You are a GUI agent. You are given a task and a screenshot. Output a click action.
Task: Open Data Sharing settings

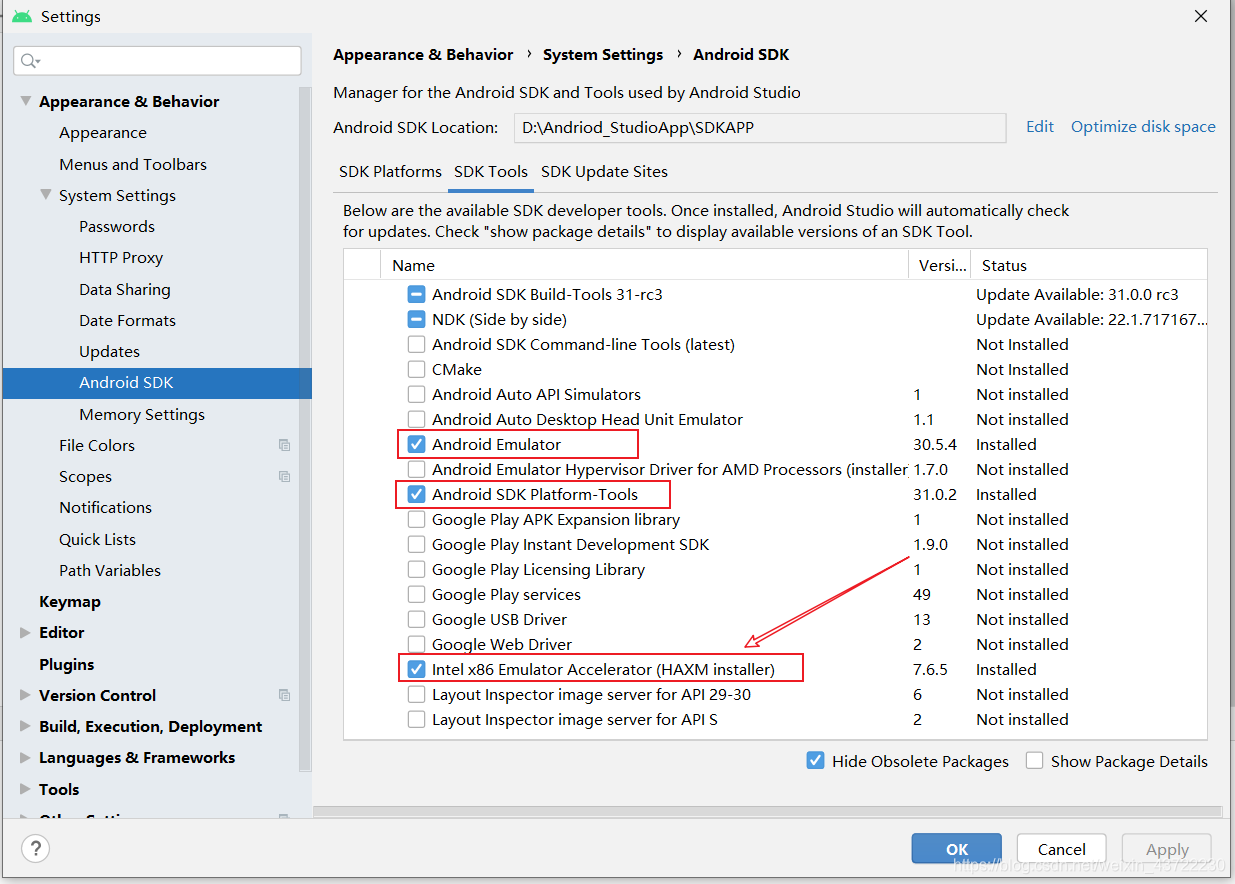[125, 289]
